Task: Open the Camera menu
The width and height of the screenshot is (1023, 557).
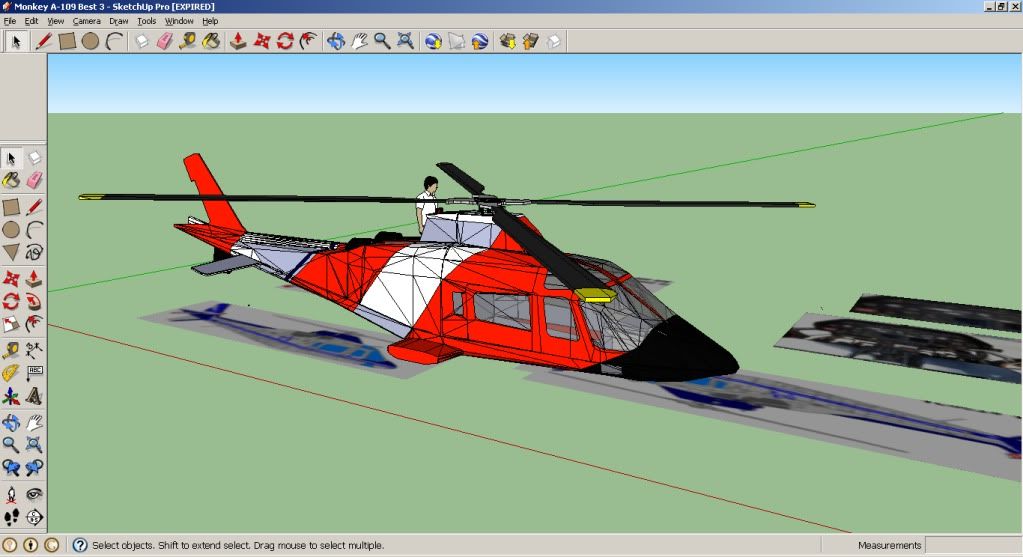Action: 87,21
